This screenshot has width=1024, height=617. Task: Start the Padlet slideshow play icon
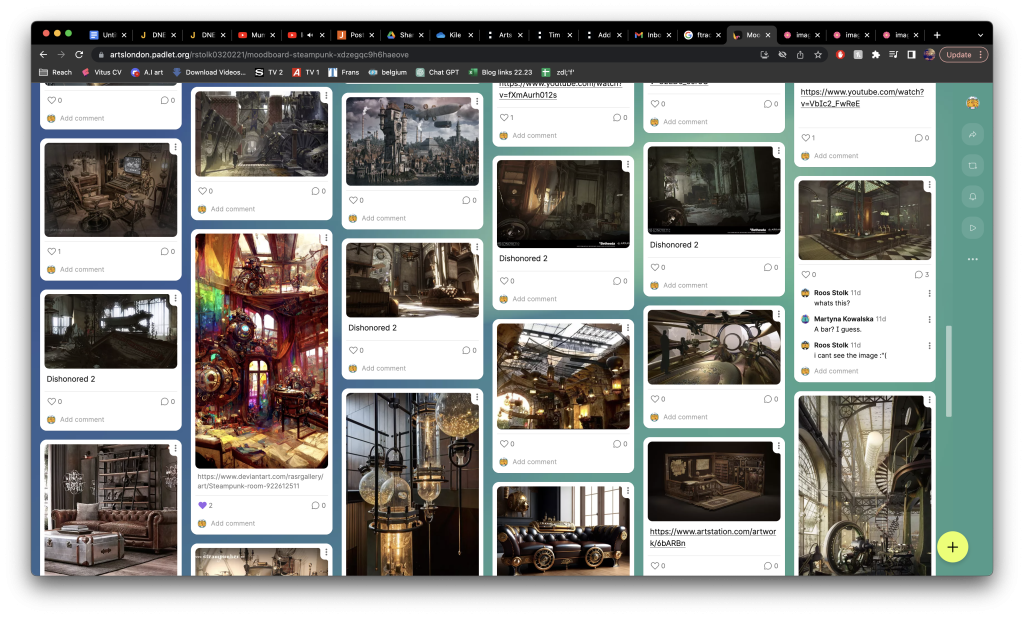(972, 228)
